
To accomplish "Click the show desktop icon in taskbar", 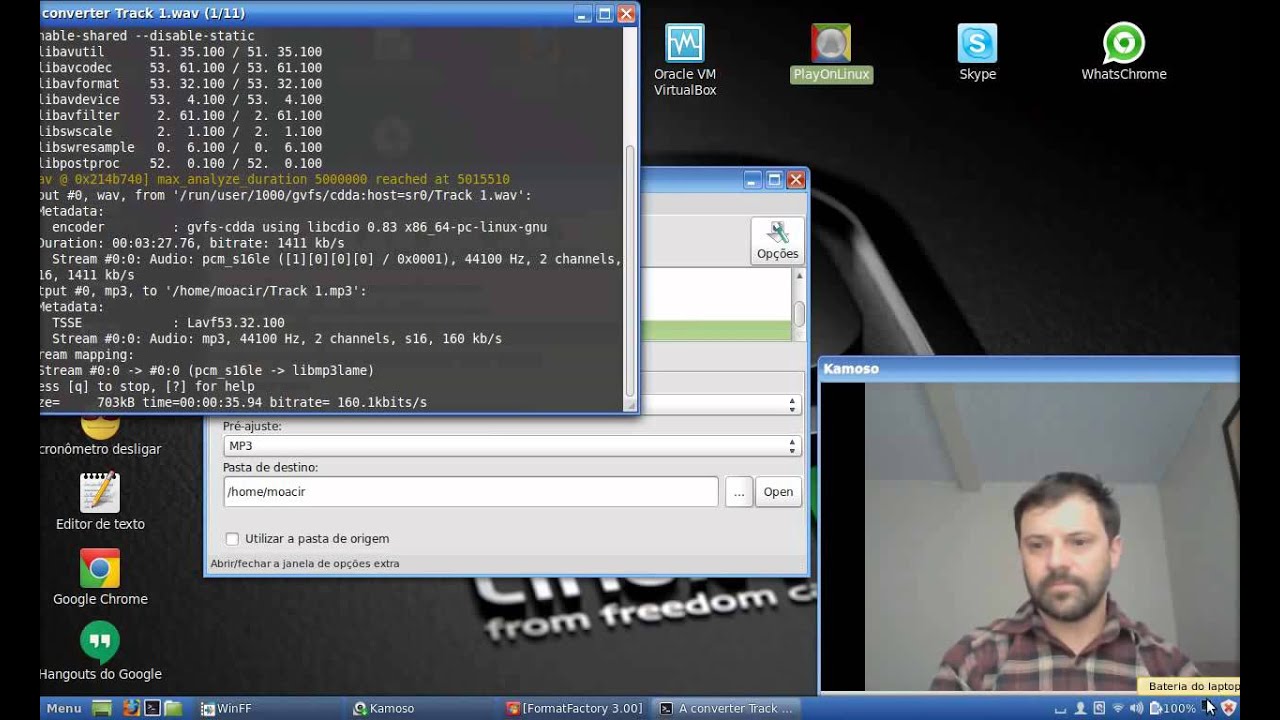I will (x=102, y=708).
